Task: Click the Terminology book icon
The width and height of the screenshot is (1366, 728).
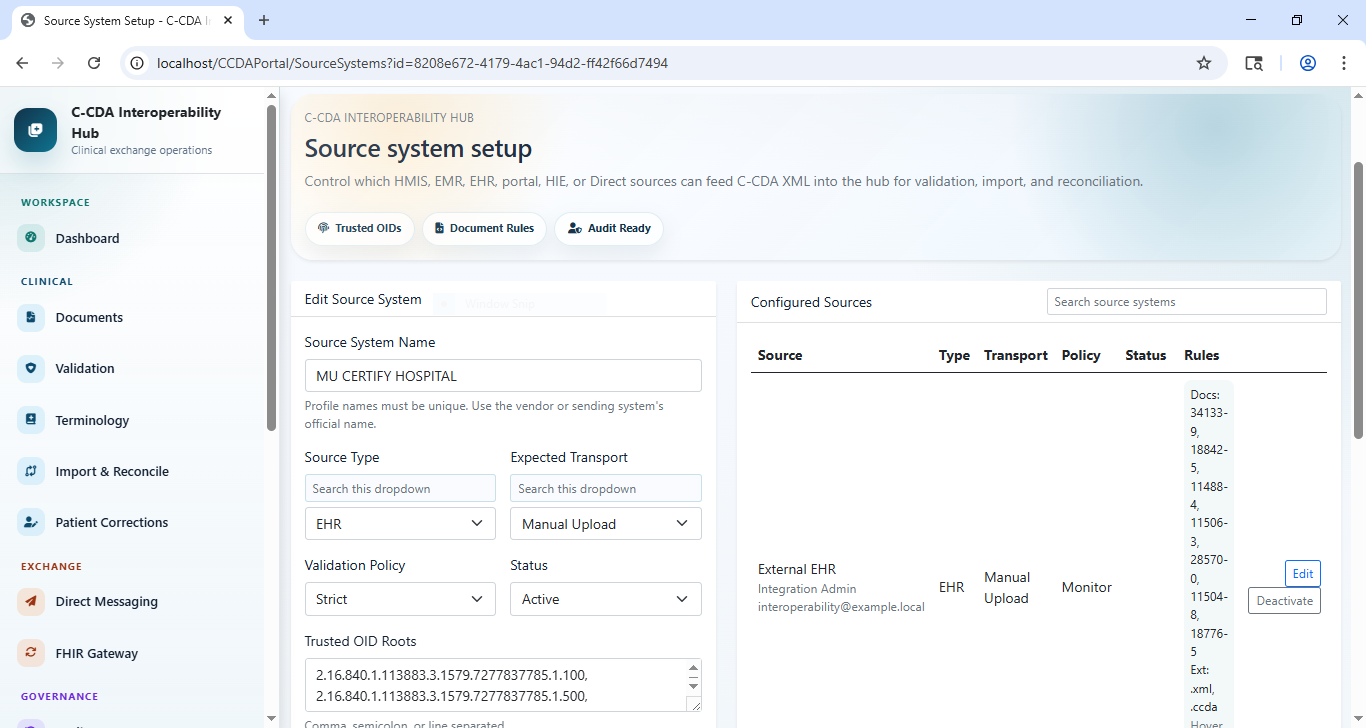Action: (31, 420)
